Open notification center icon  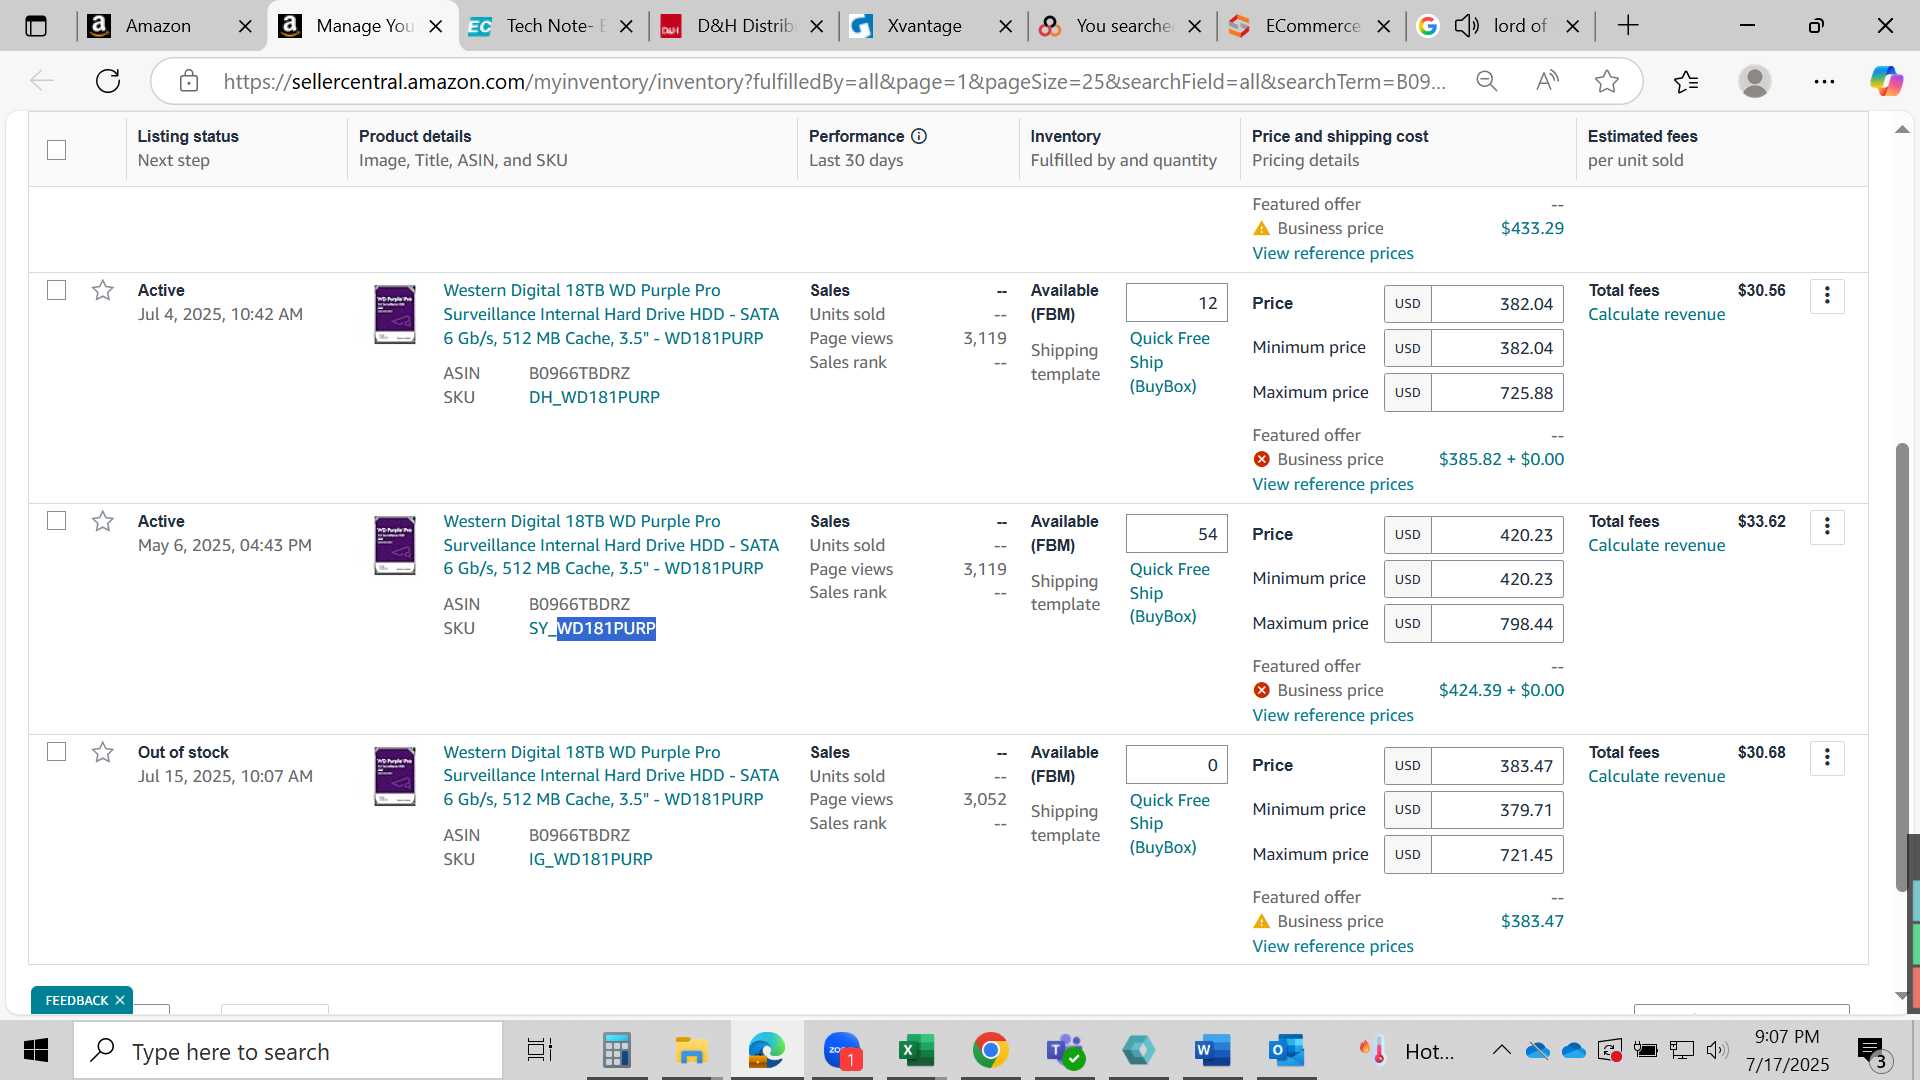pos(1871,1051)
